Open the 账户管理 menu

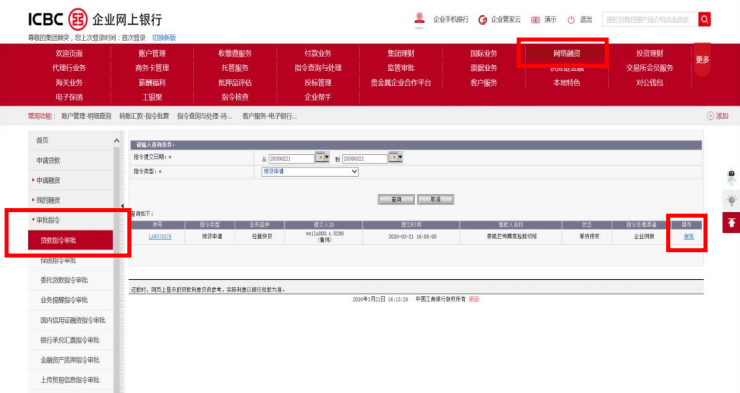(x=152, y=54)
